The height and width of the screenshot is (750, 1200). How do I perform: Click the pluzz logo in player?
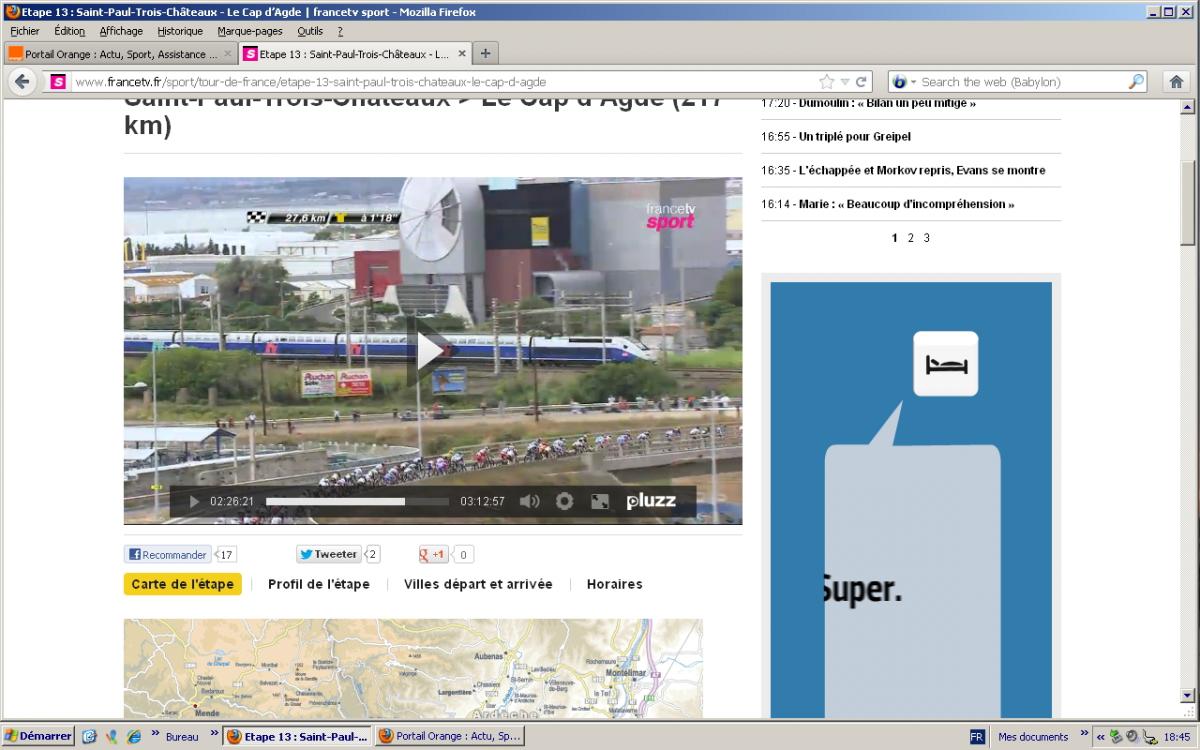click(x=651, y=502)
